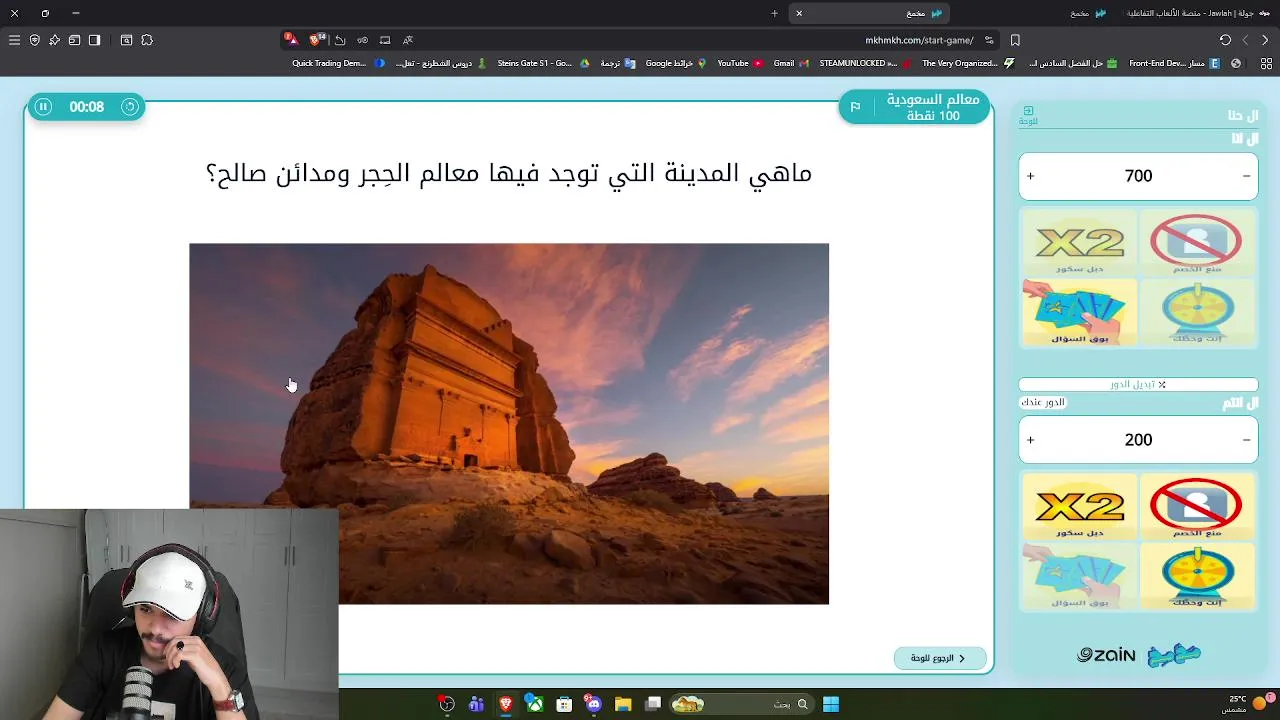The width and height of the screenshot is (1280, 720).
Task: Open the Gmail bookmark
Action: [790, 63]
